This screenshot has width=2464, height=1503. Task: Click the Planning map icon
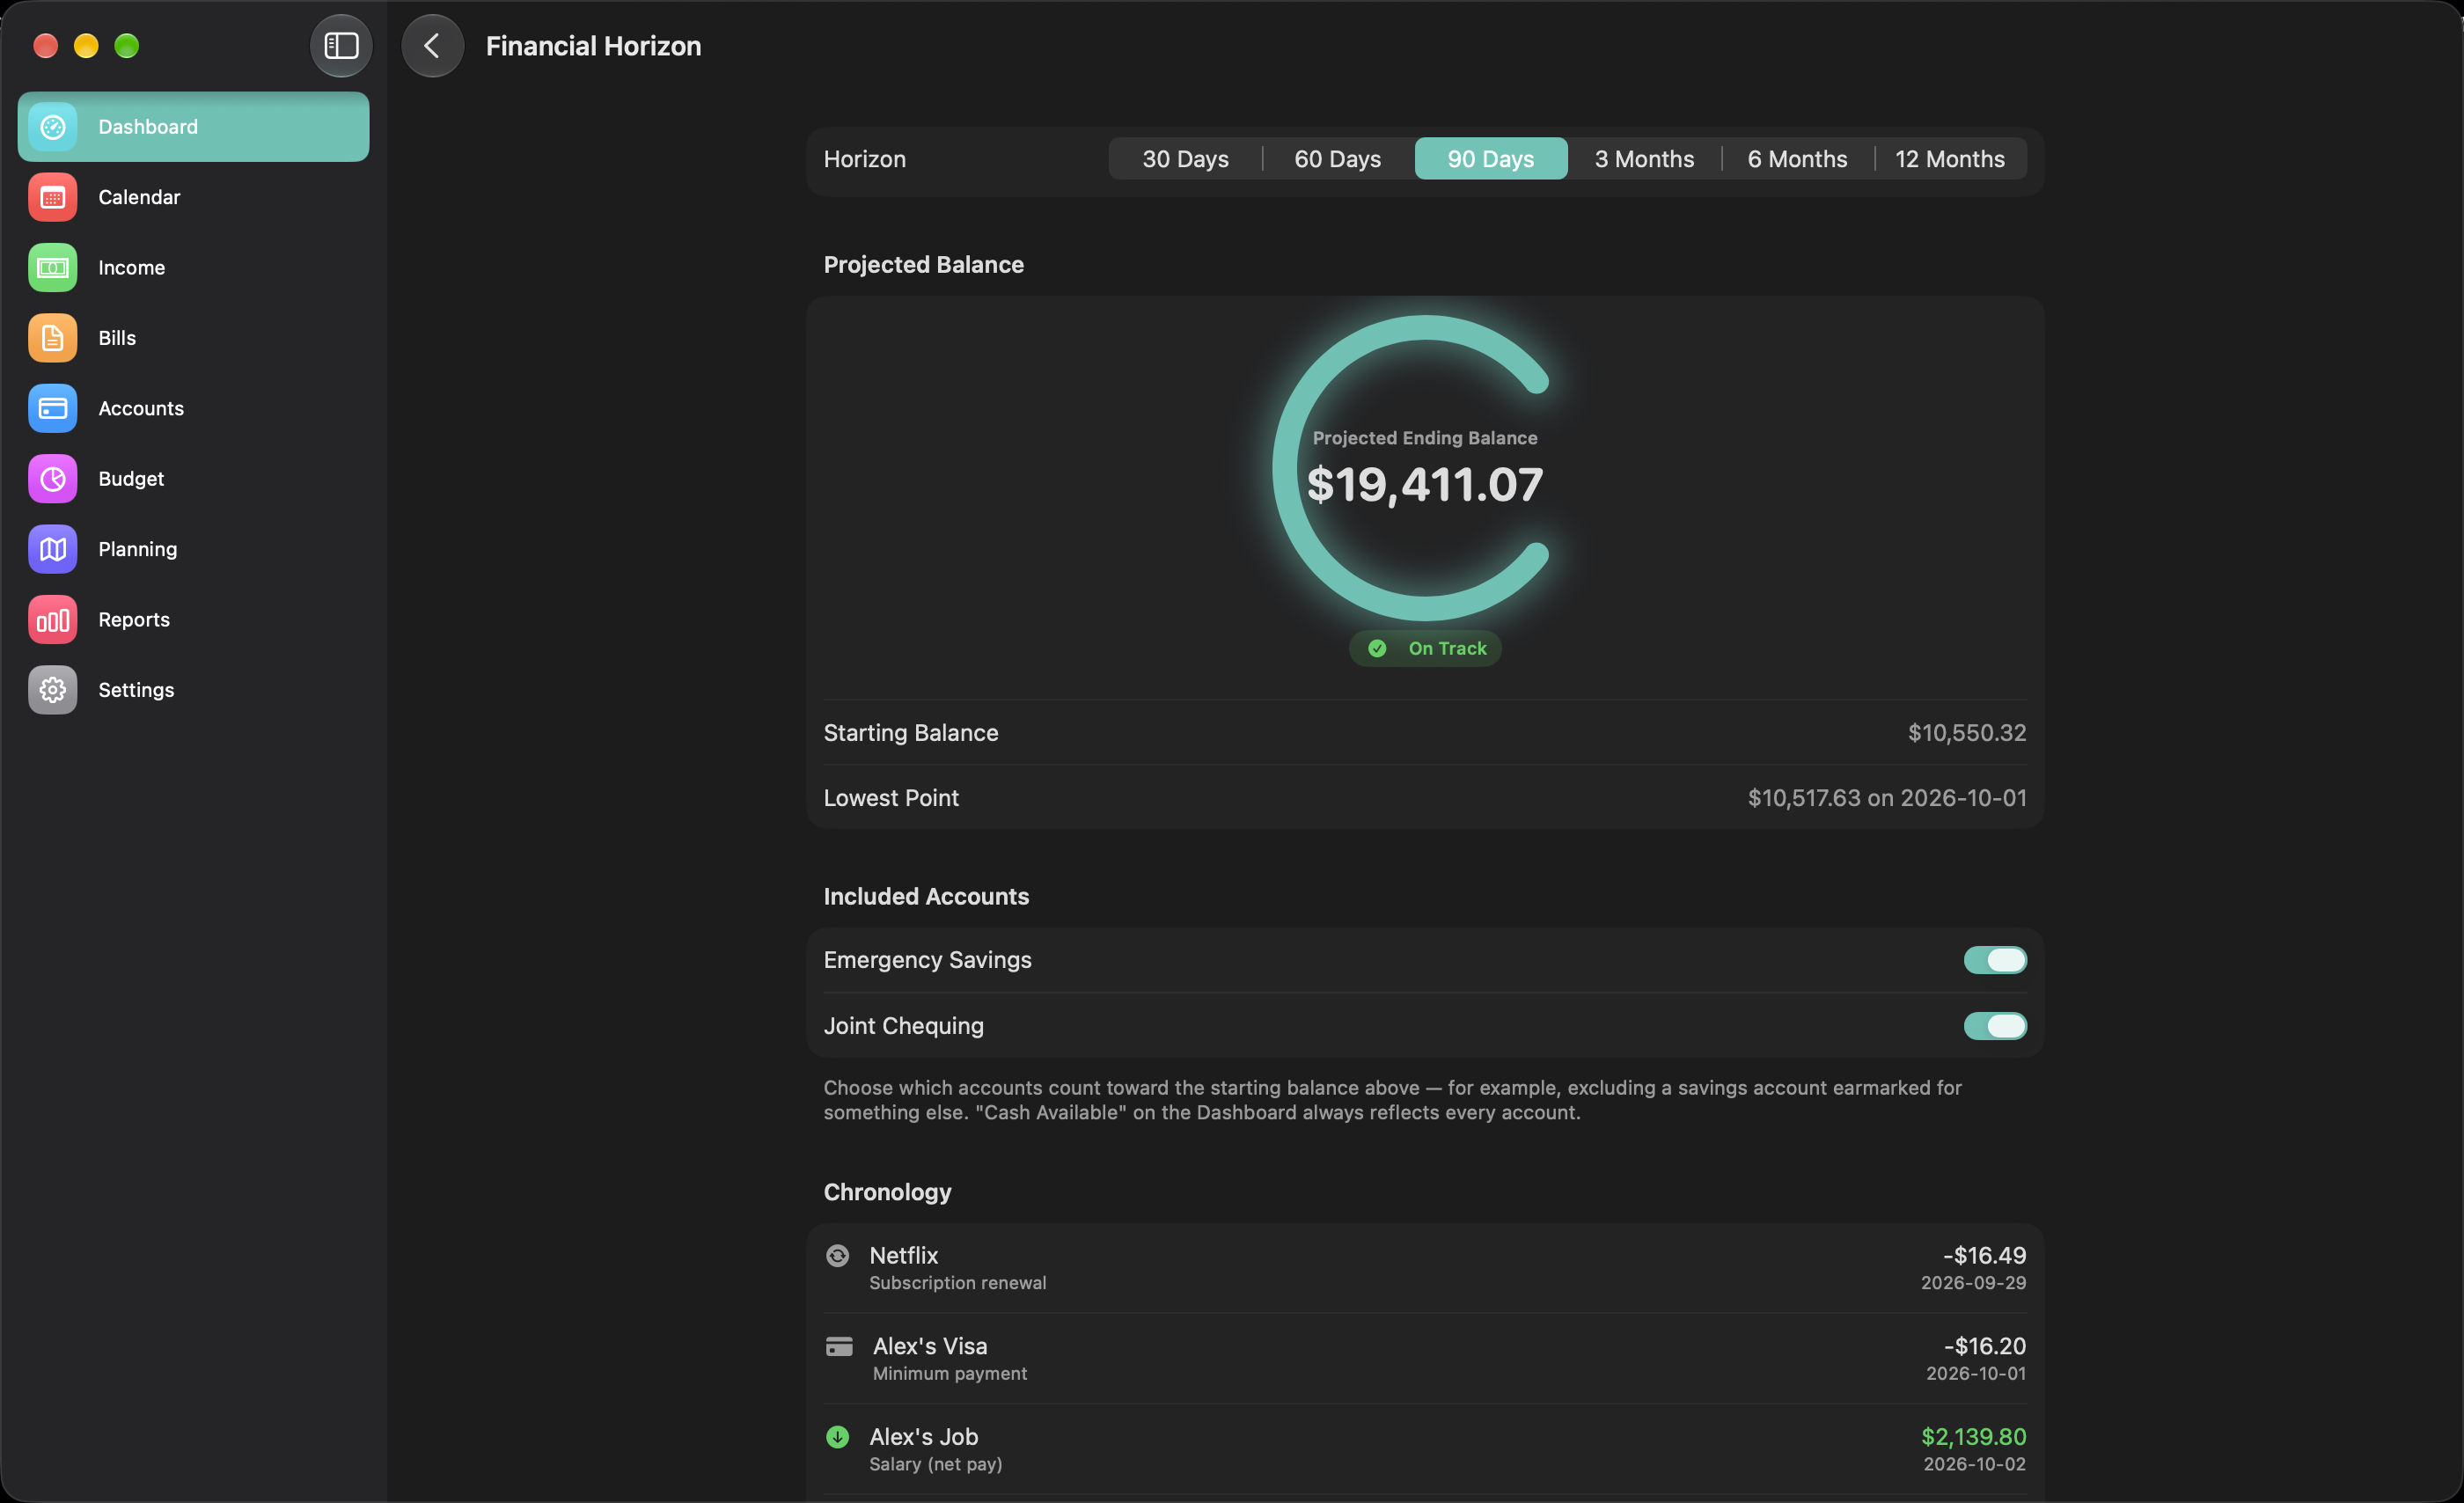53,549
